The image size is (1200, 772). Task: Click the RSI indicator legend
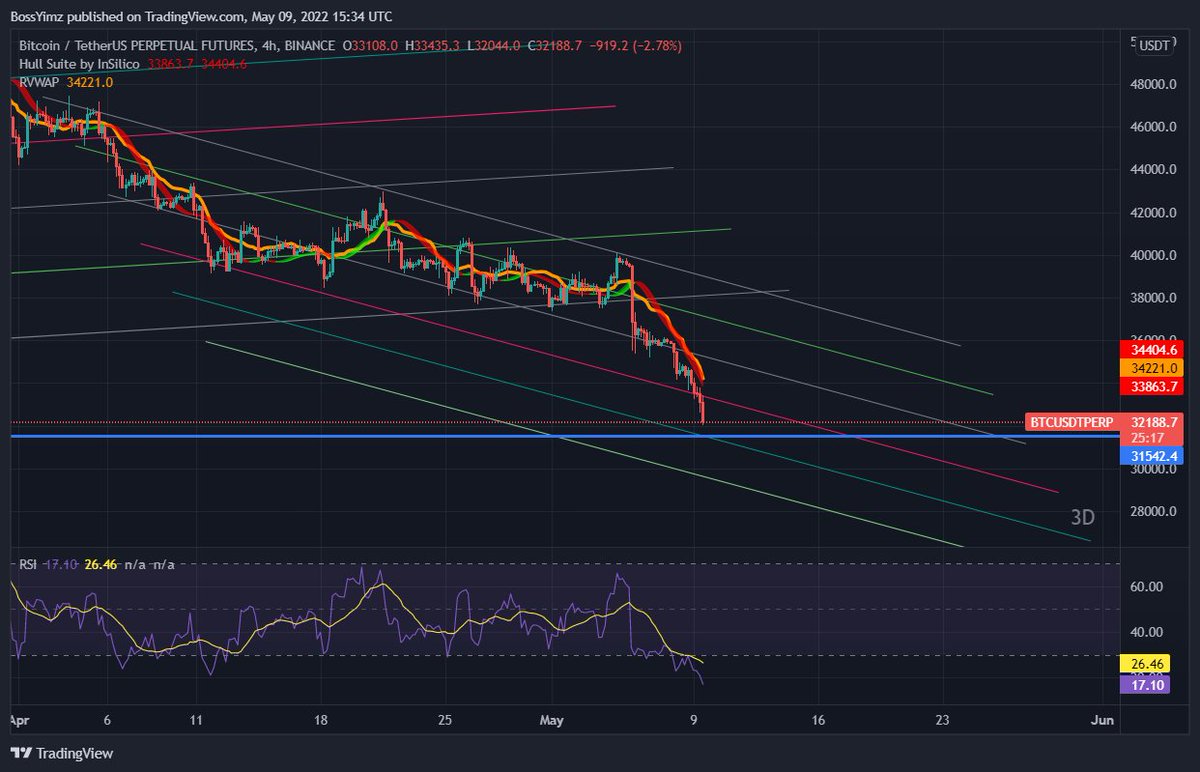[28, 564]
